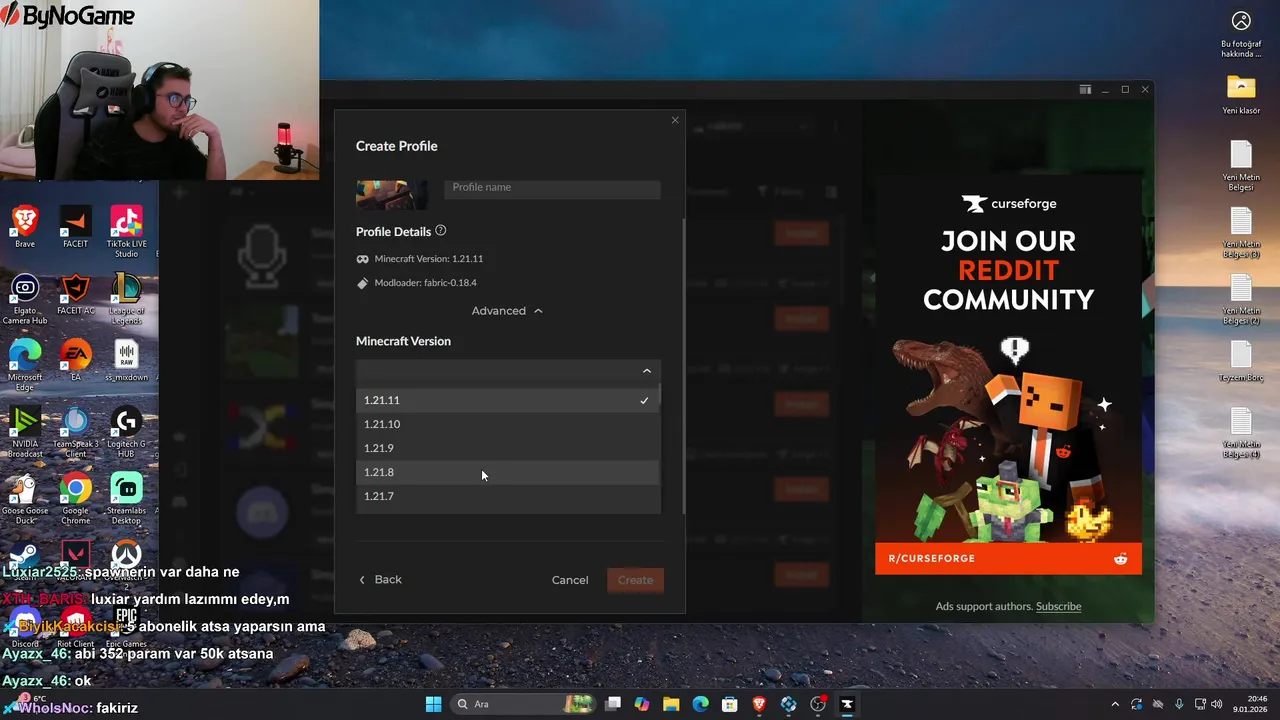Collapse the Advanced section
This screenshot has width=1280, height=720.
click(x=507, y=311)
